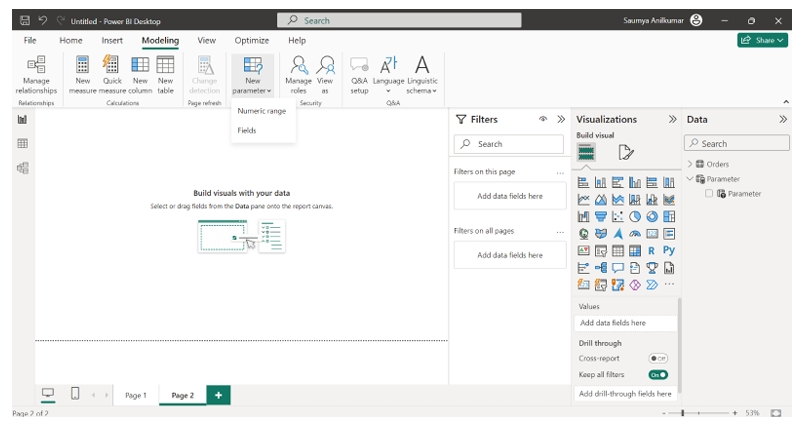Select the Area chart visual
Screen dimensions: 812x429
(600, 199)
